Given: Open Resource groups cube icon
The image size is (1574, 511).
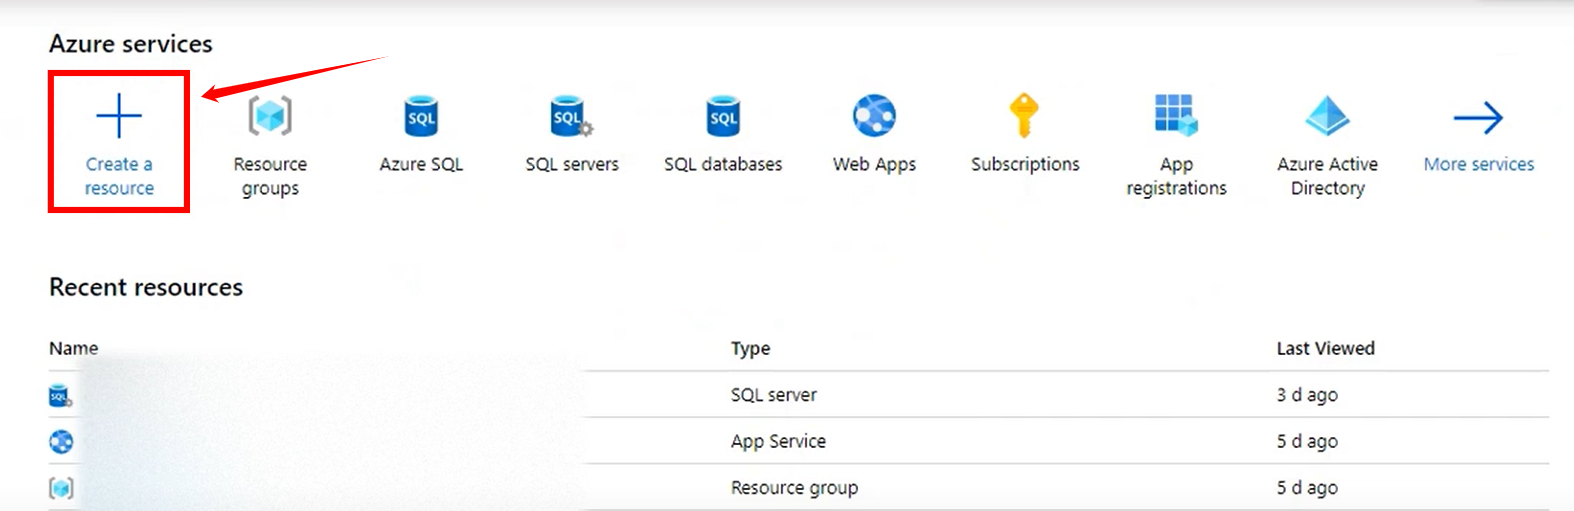Looking at the screenshot, I should (x=270, y=116).
